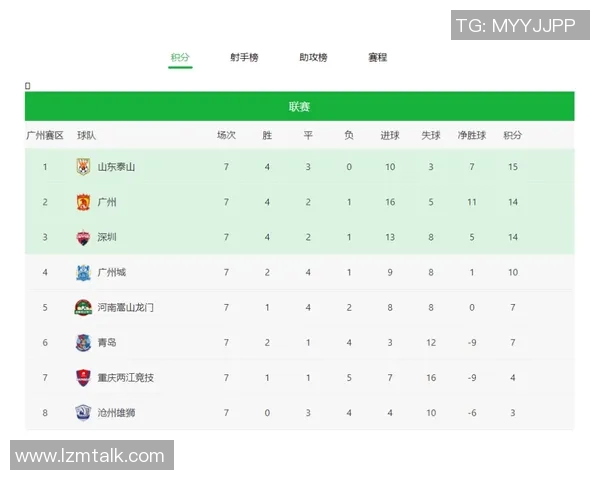Image resolution: width=600 pixels, height=480 pixels.
Task: Click the Guangzhou City team badge
Action: point(83,272)
